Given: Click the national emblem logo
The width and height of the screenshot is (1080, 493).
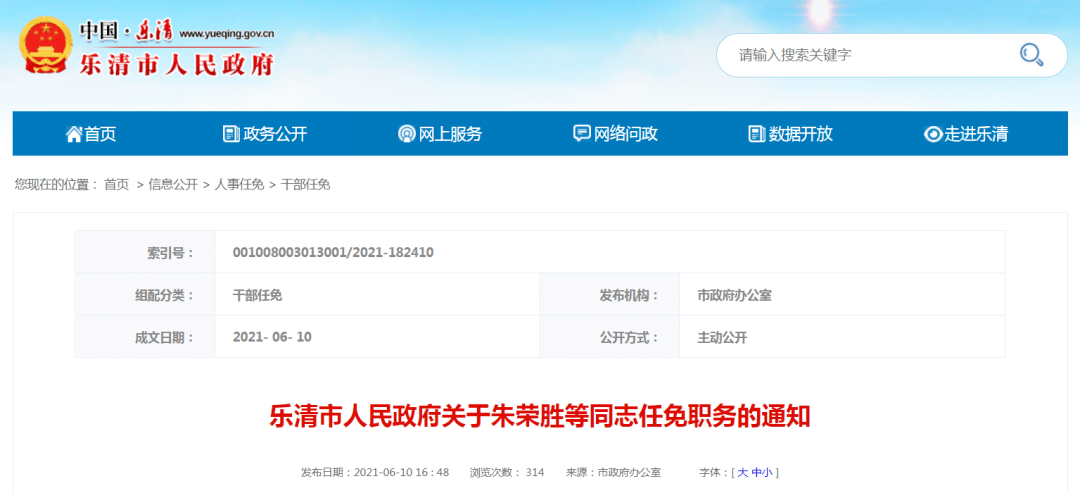Looking at the screenshot, I should tap(44, 47).
